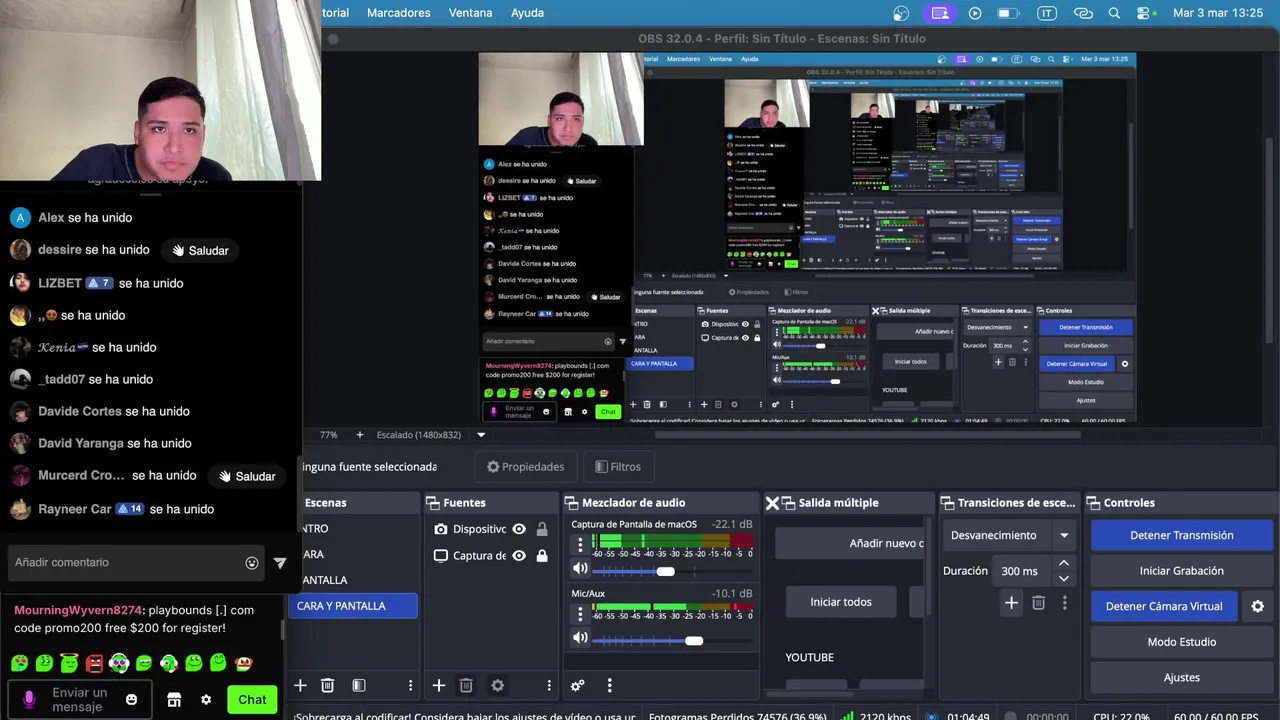Image resolution: width=1280 pixels, height=720 pixels.
Task: Open preview scaling dropdown arrow
Action: (481, 435)
